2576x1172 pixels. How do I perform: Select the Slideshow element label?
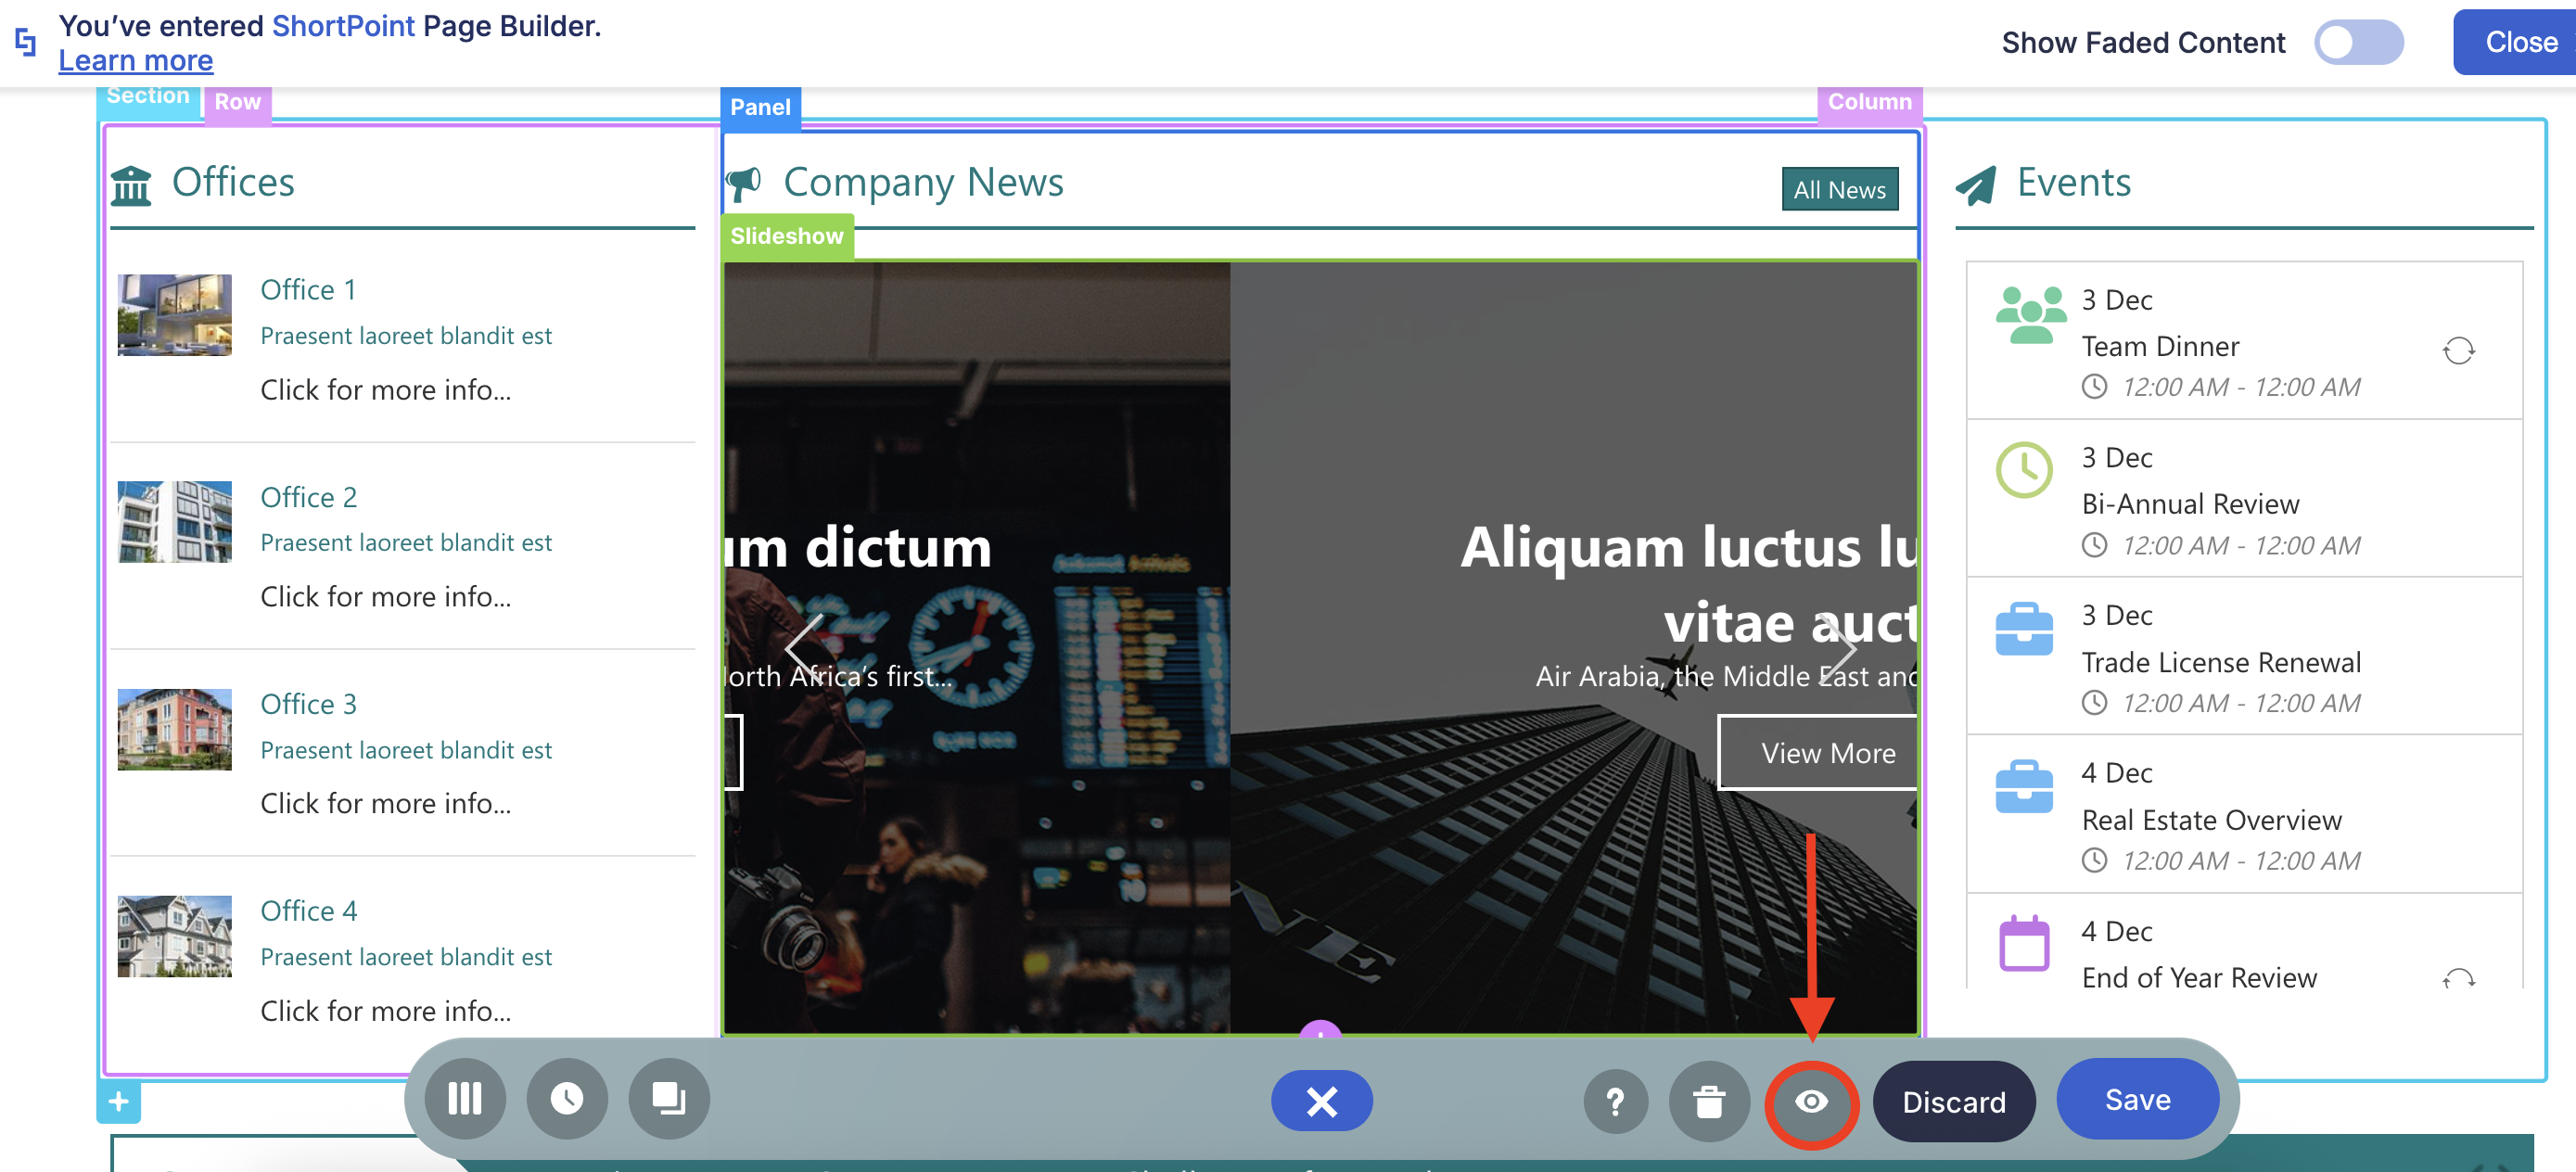pyautogui.click(x=786, y=236)
